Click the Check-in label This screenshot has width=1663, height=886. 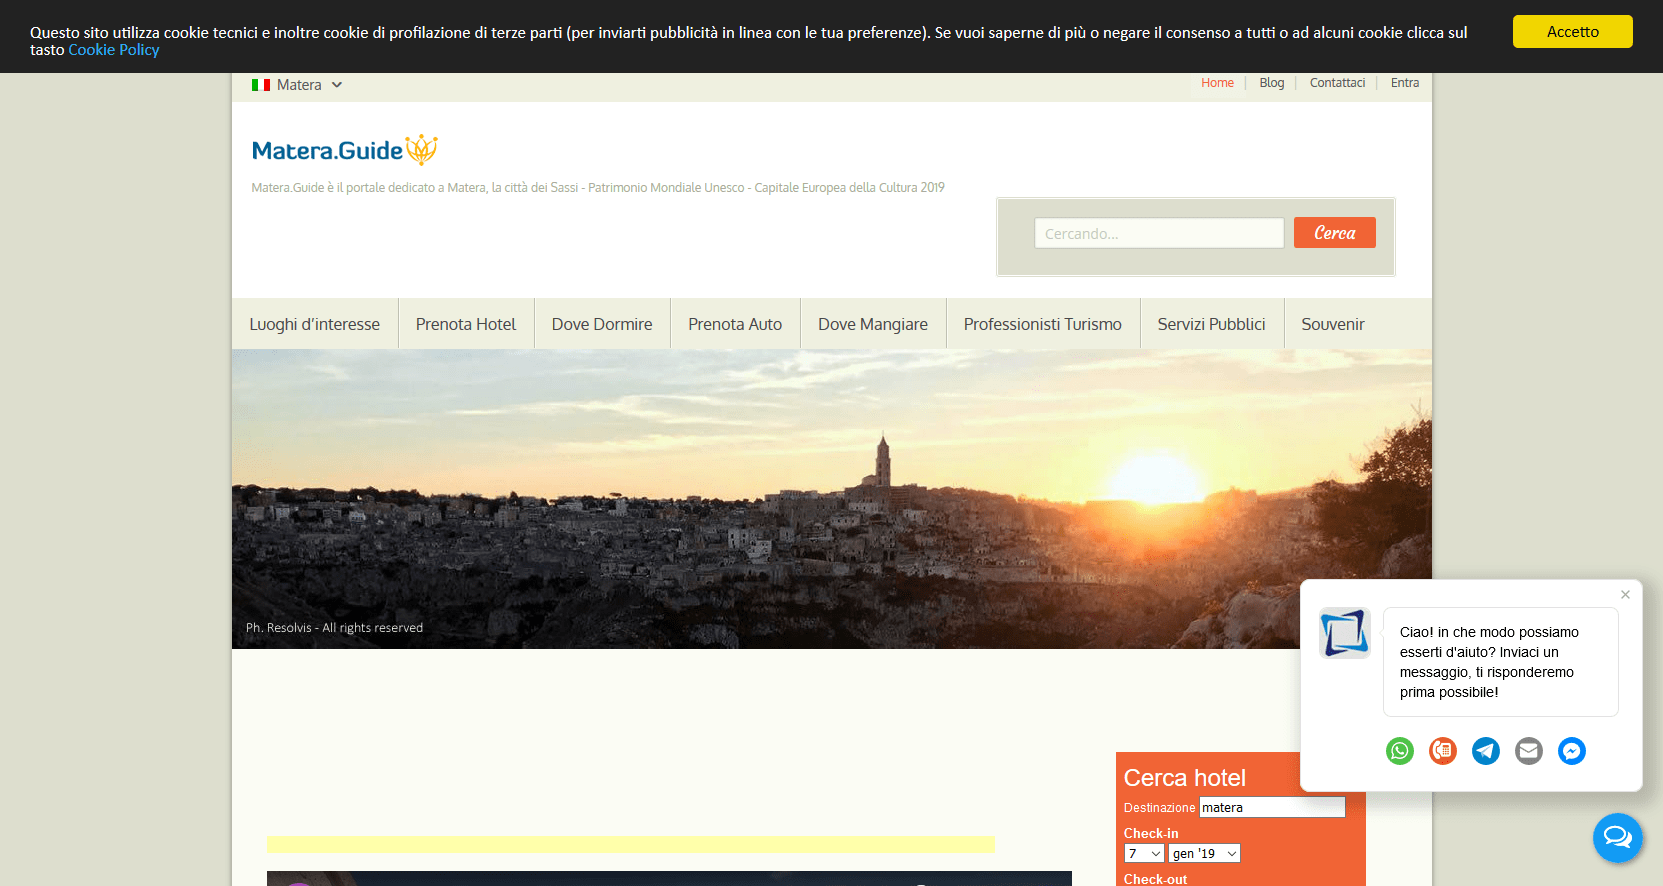1151,833
